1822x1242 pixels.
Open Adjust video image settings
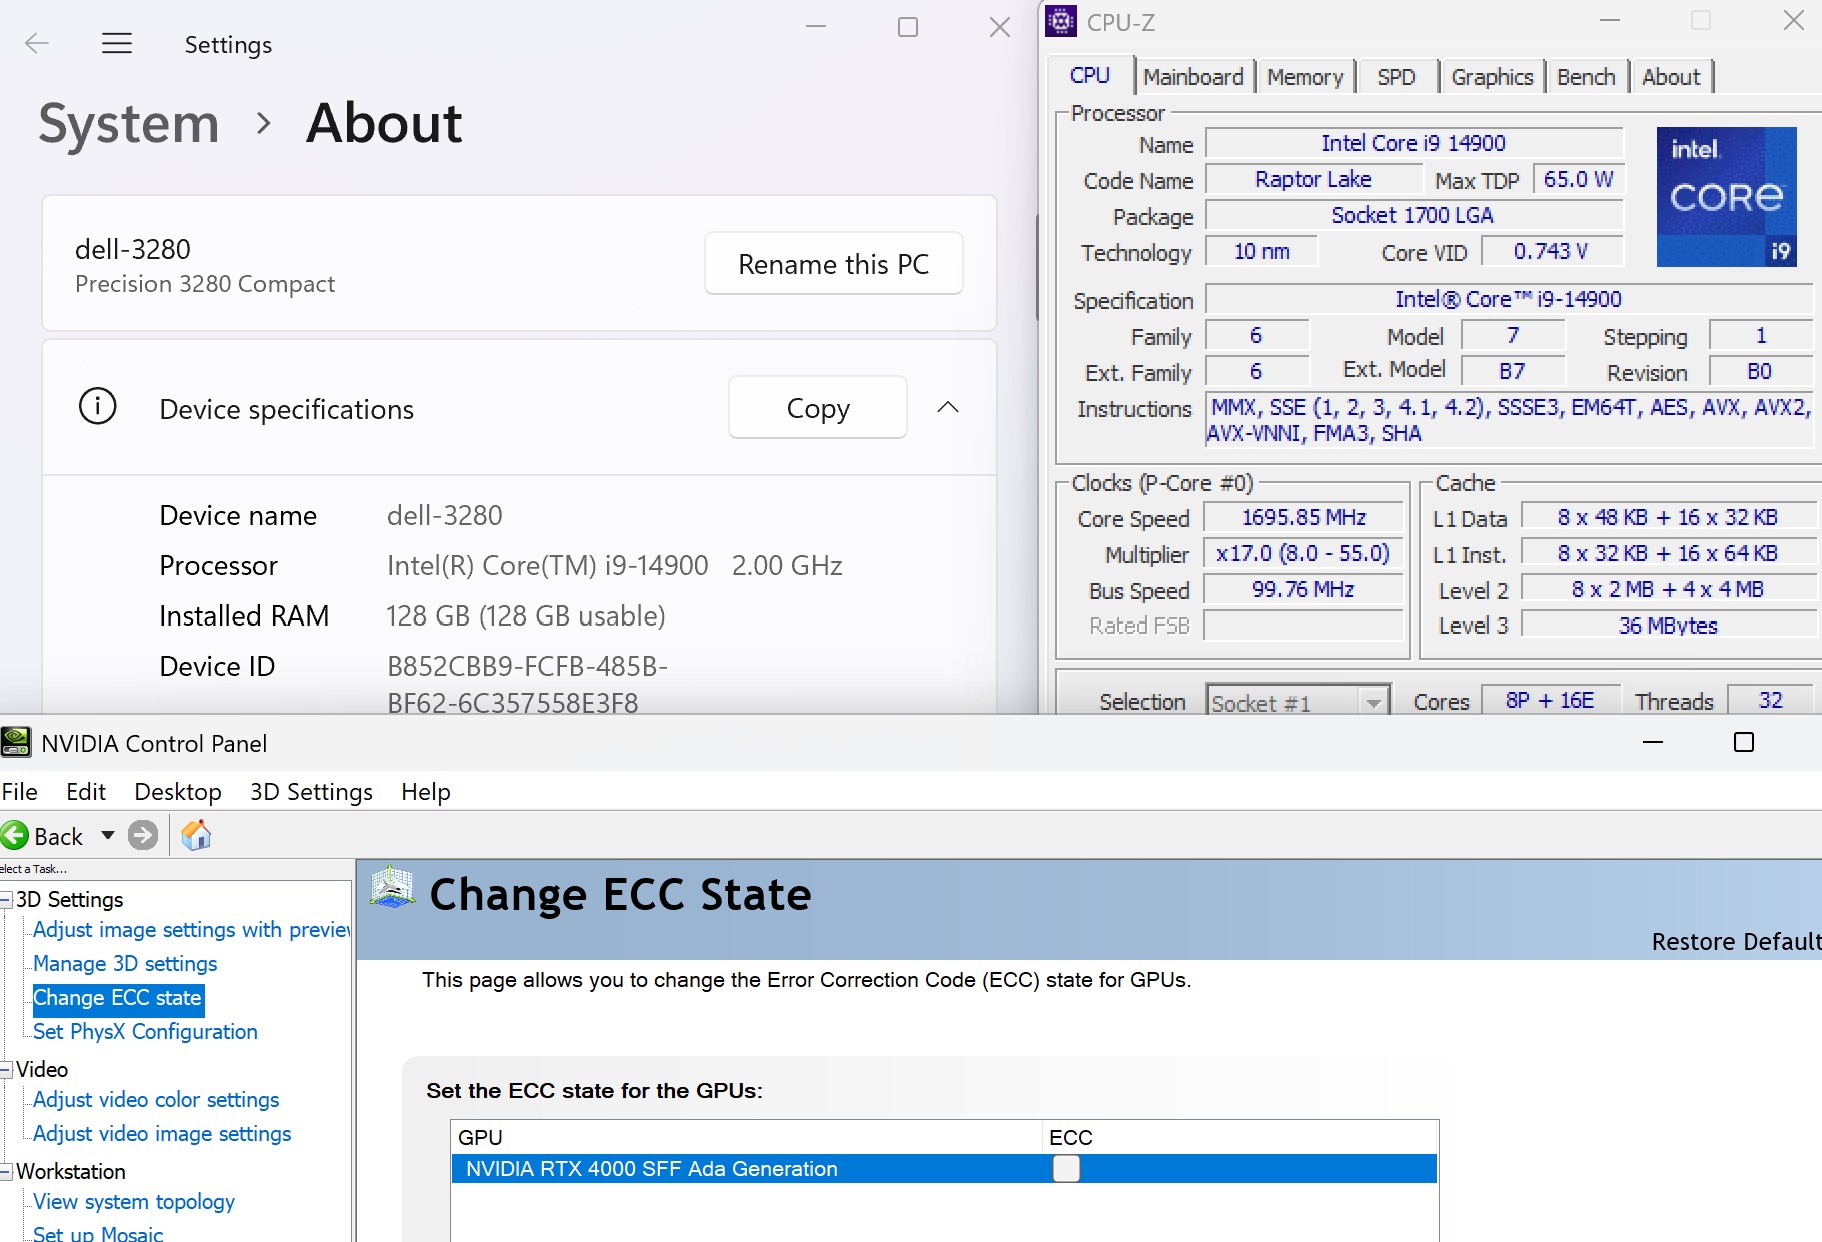click(x=162, y=1134)
